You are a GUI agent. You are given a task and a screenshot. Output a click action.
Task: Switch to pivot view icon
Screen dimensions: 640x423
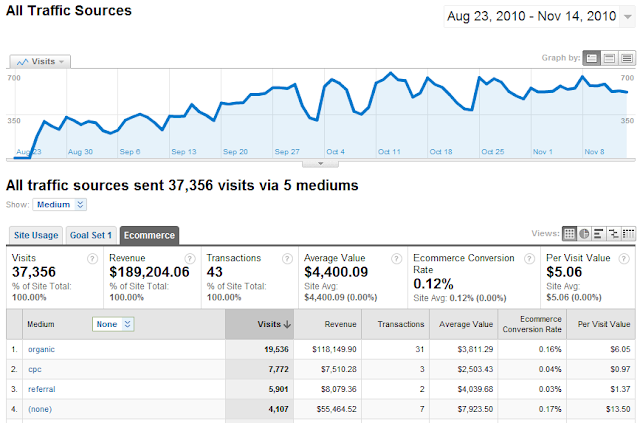(628, 234)
